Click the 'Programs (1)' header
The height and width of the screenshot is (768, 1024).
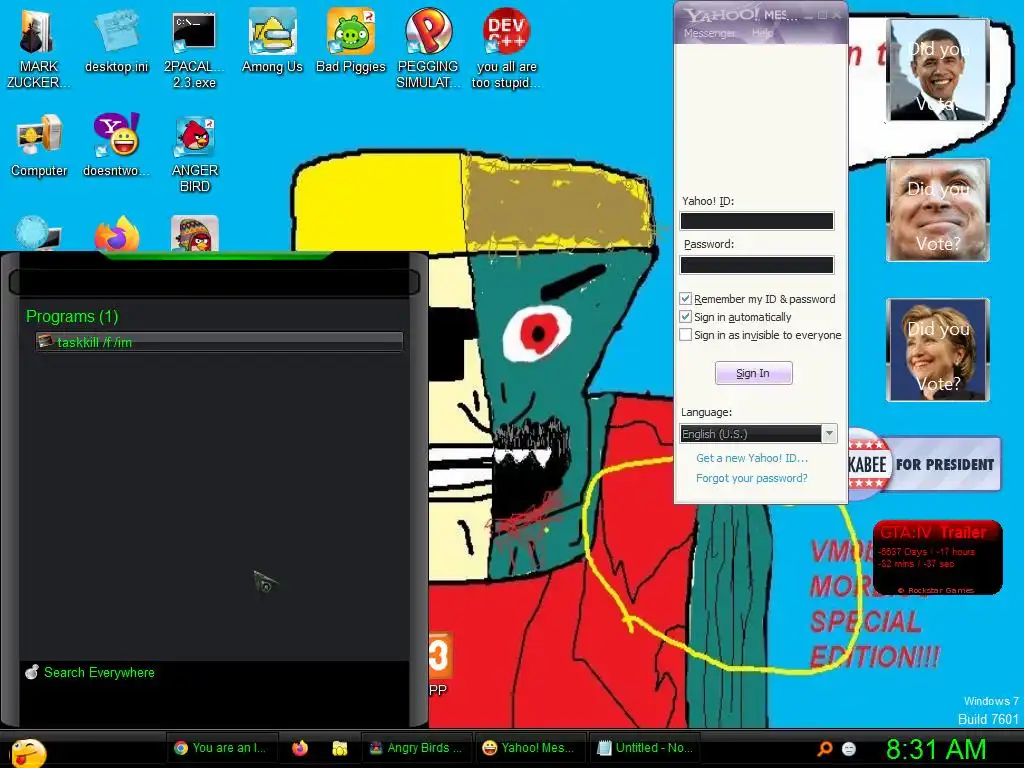[x=72, y=317]
